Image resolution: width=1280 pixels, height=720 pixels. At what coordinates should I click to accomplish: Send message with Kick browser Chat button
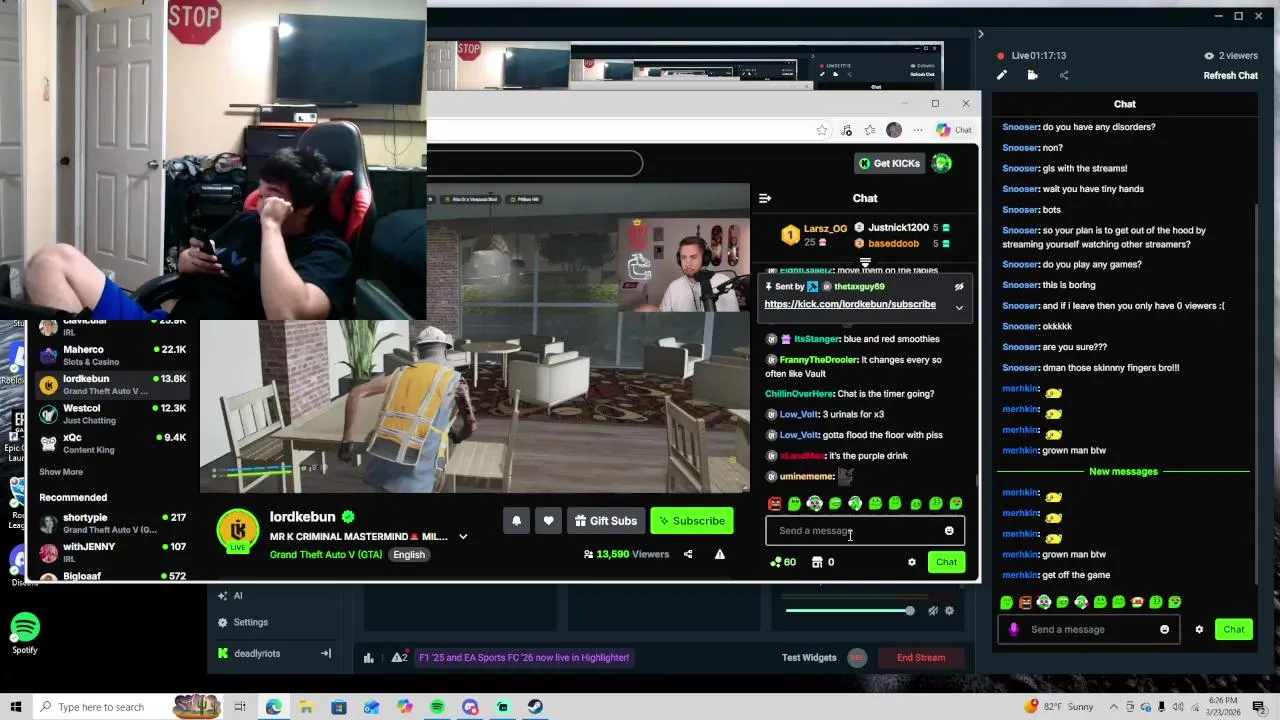click(x=946, y=562)
